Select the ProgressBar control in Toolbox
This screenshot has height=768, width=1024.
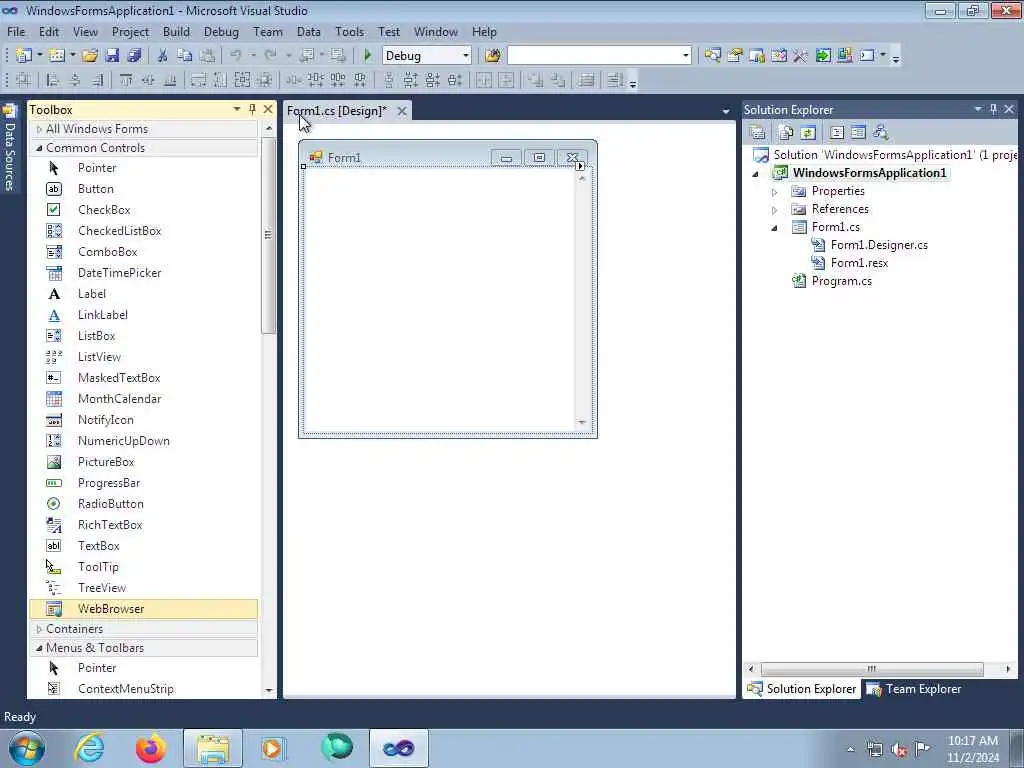click(144, 483)
